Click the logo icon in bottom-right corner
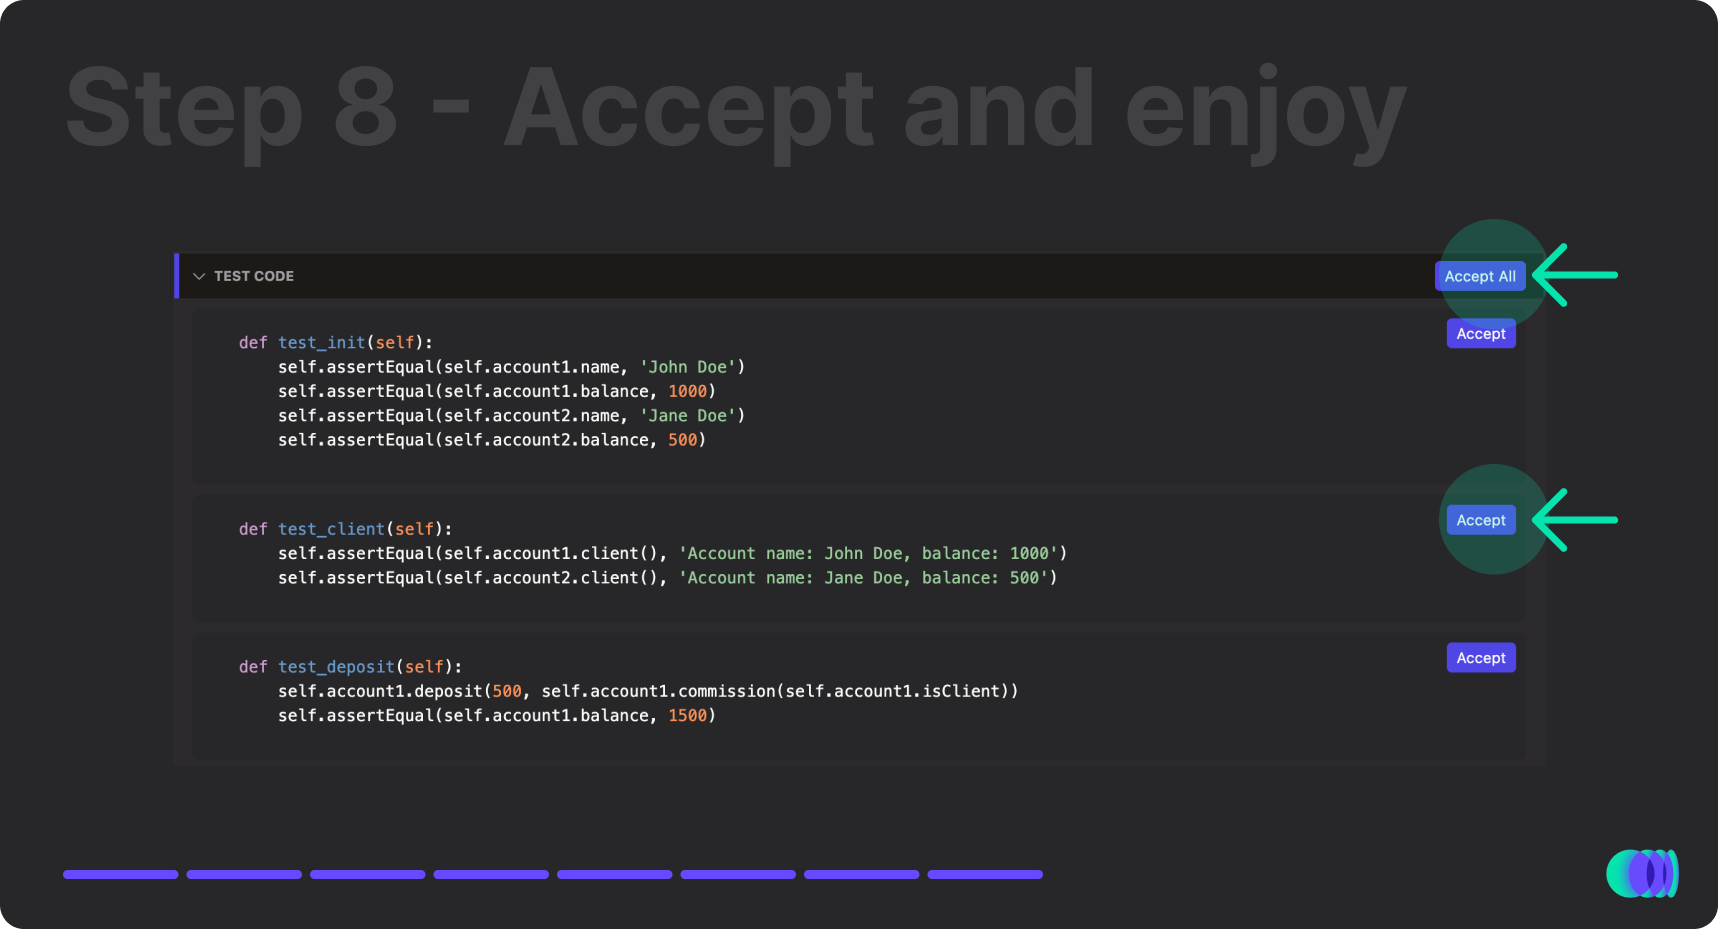Viewport: 1718px width, 929px height. (x=1642, y=874)
